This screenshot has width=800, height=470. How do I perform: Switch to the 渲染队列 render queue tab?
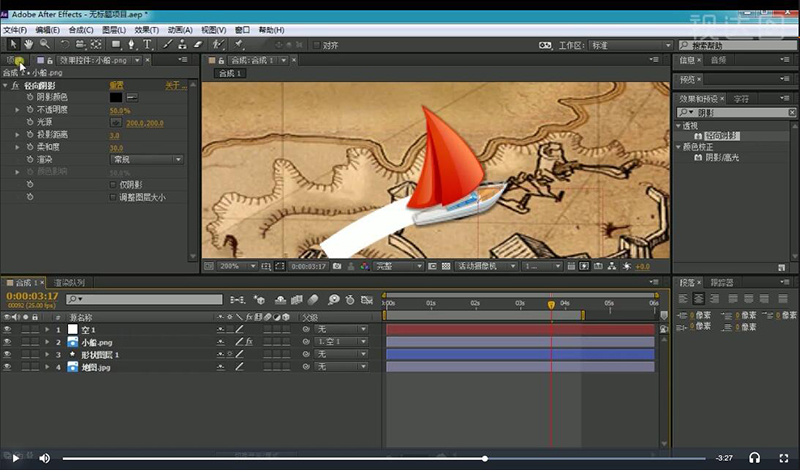(x=71, y=283)
